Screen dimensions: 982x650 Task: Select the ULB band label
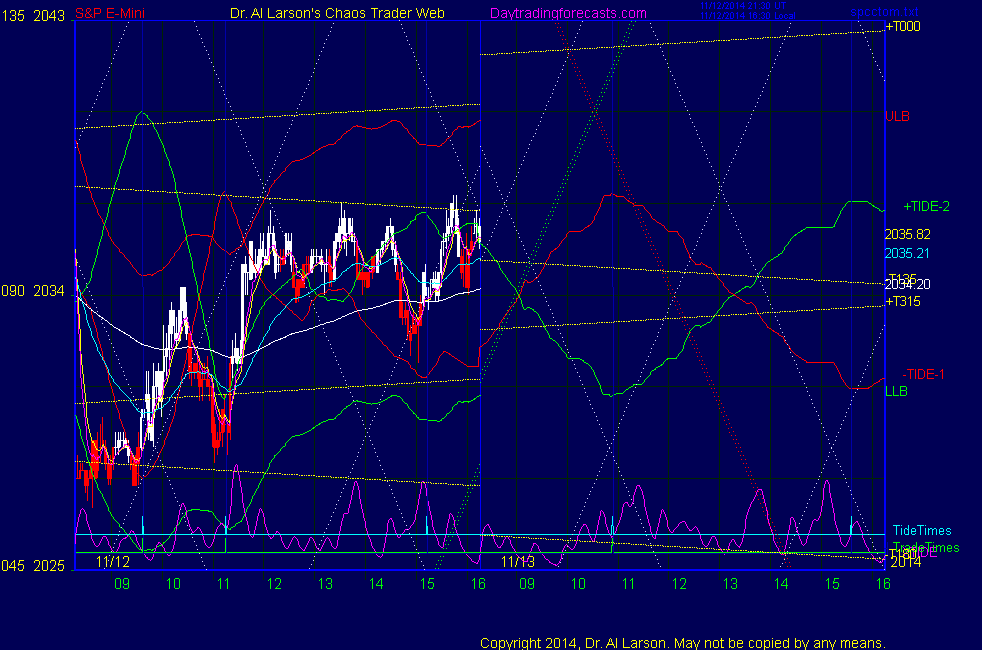(x=897, y=116)
